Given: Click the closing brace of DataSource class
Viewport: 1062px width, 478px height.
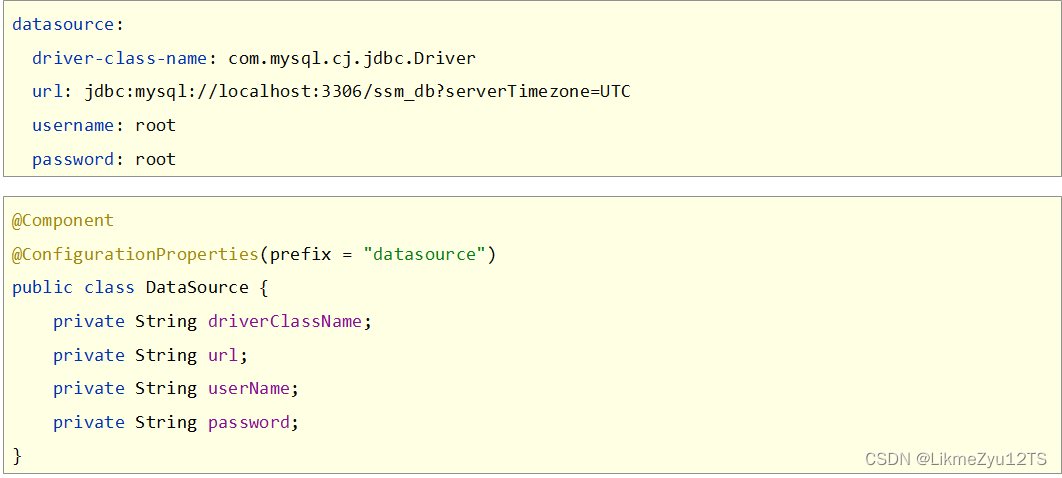Looking at the screenshot, I should pyautogui.click(x=18, y=456).
